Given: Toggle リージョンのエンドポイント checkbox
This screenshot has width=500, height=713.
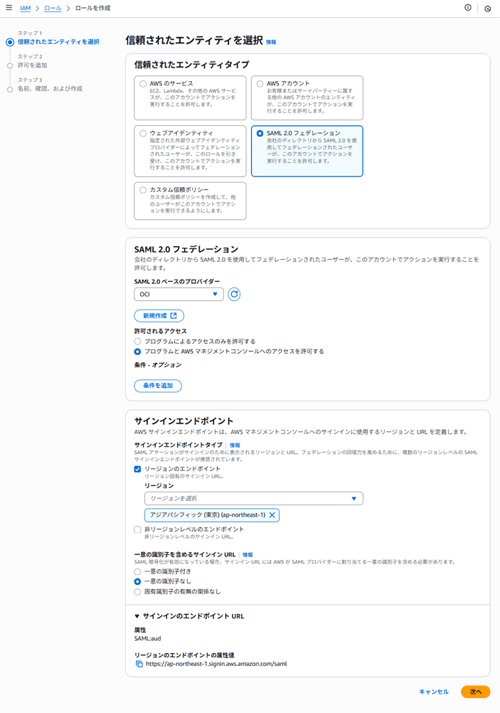Looking at the screenshot, I should pyautogui.click(x=137, y=469).
